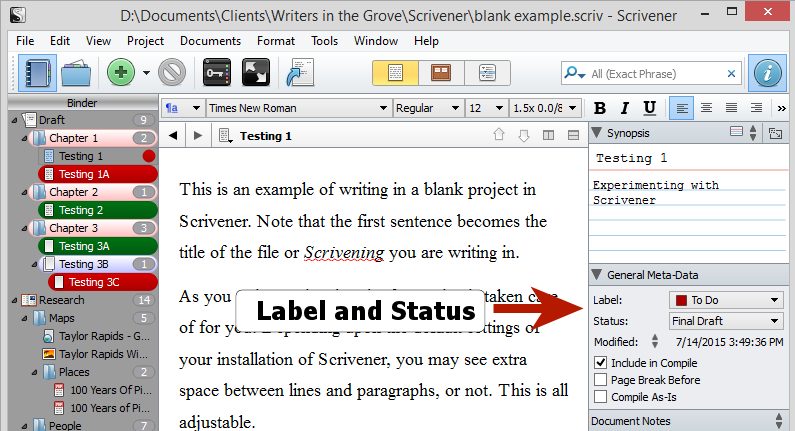Viewport: 795px width, 431px height.
Task: Open the Status dropdown showing Final Draft
Action: click(726, 321)
